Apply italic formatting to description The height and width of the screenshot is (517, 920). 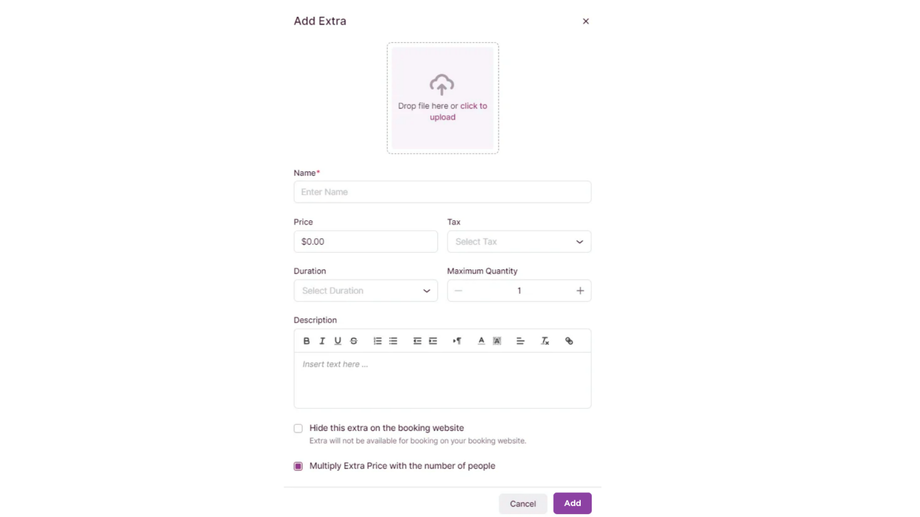pyautogui.click(x=322, y=341)
